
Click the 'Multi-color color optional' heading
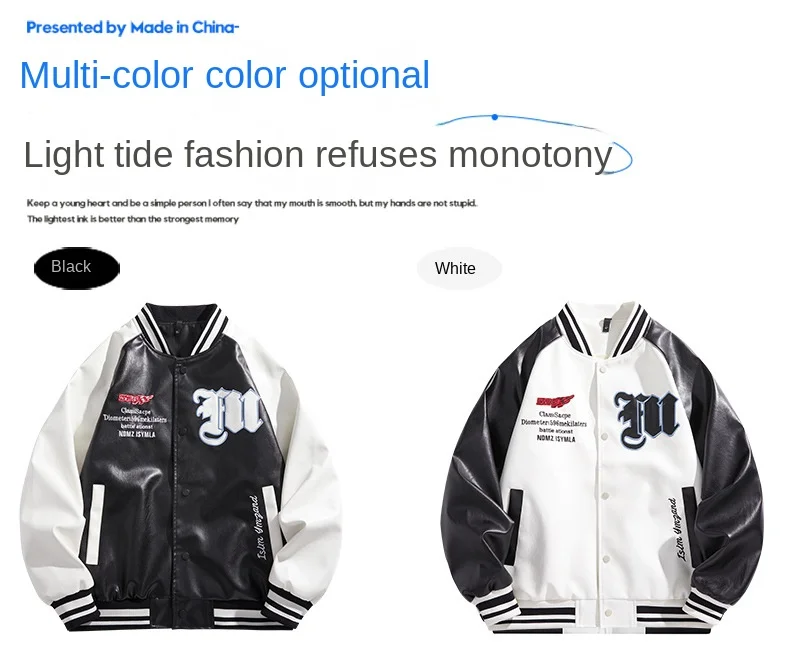click(225, 75)
